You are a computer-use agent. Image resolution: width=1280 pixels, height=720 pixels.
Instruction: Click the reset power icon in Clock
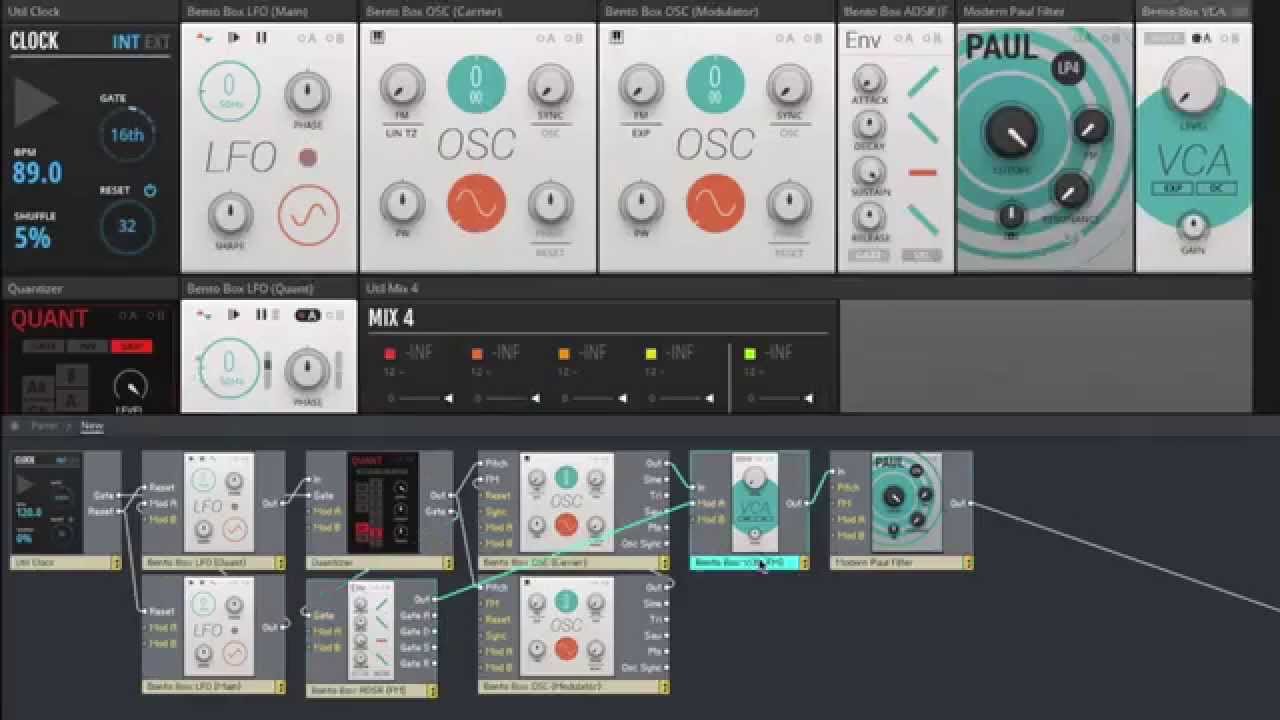[x=150, y=190]
